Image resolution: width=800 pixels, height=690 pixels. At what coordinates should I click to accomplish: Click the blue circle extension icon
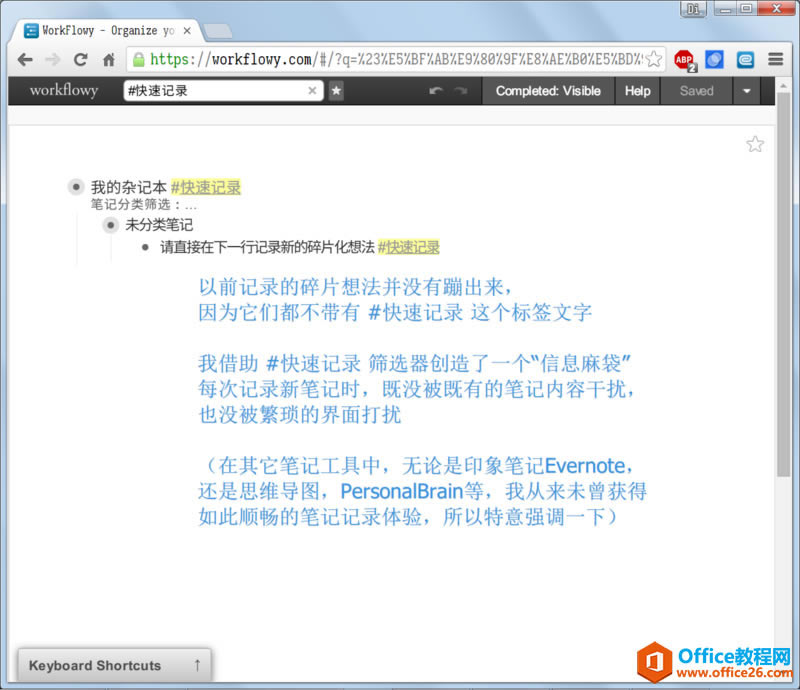(x=714, y=60)
